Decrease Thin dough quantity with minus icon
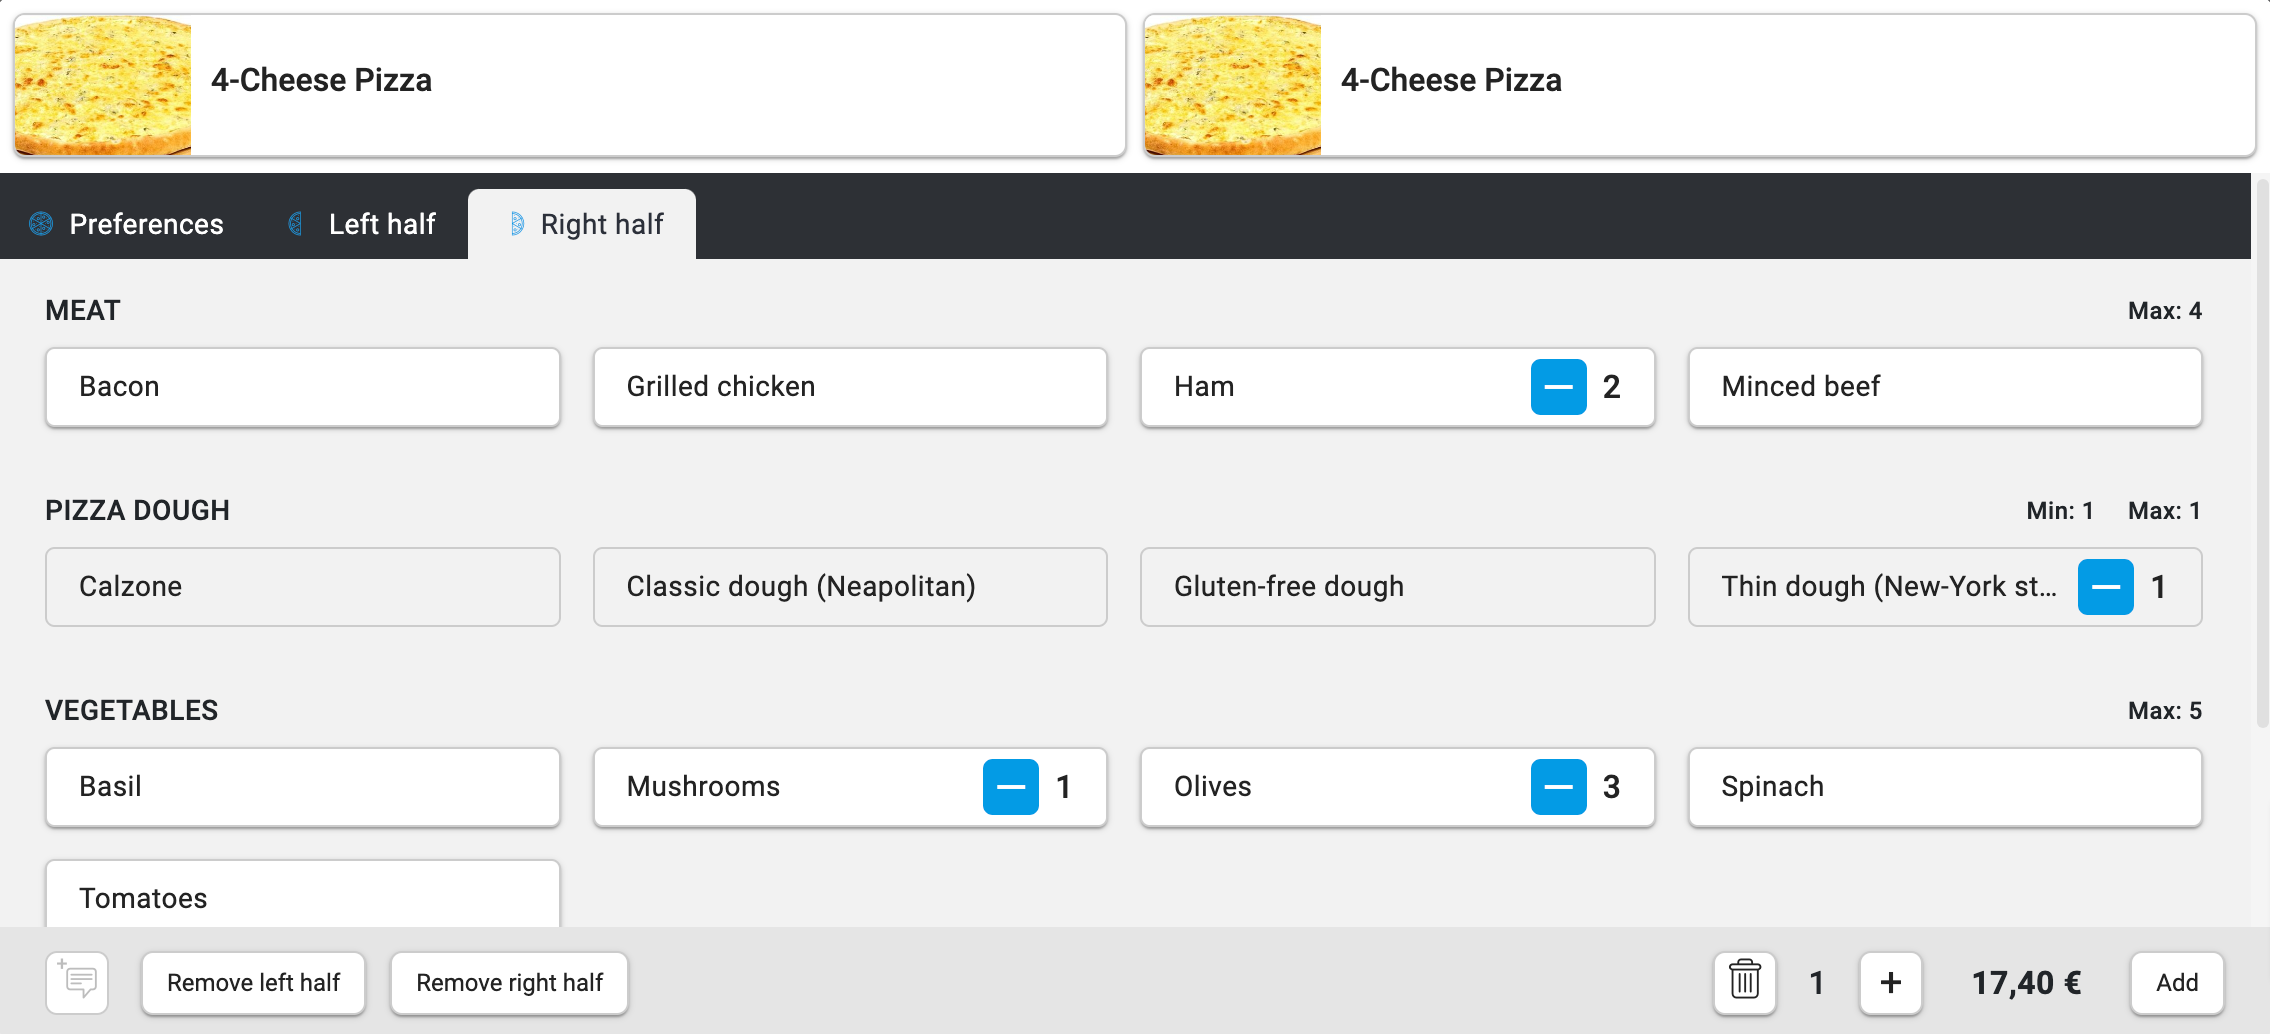 2105,587
